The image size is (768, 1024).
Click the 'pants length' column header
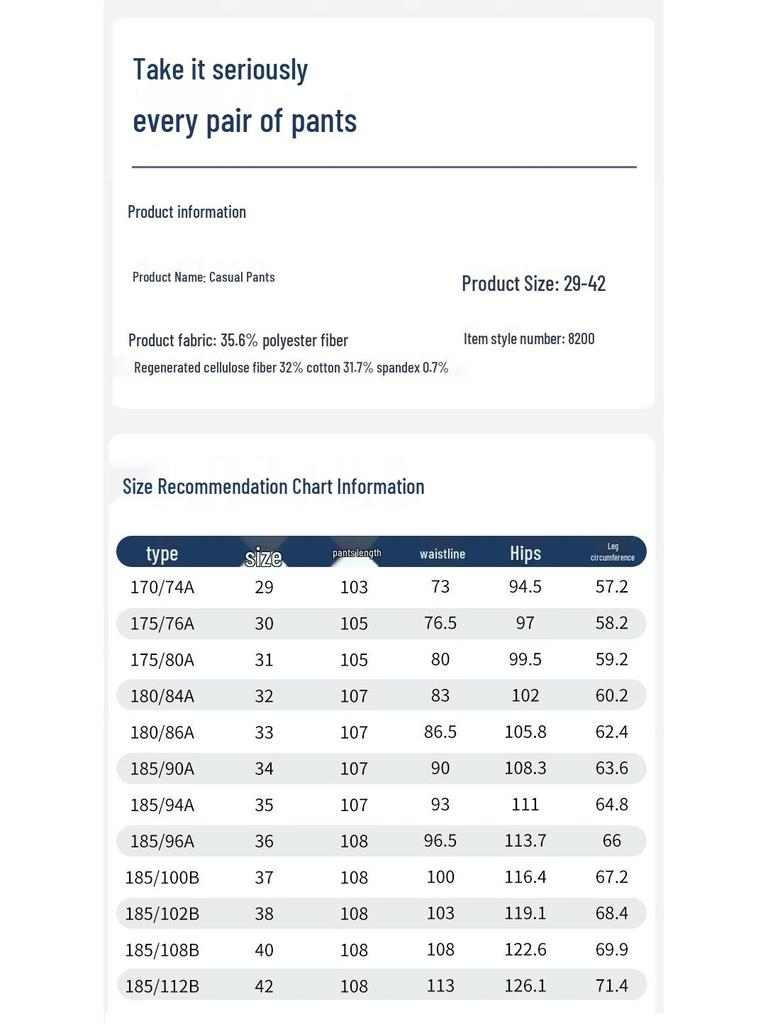tap(357, 553)
